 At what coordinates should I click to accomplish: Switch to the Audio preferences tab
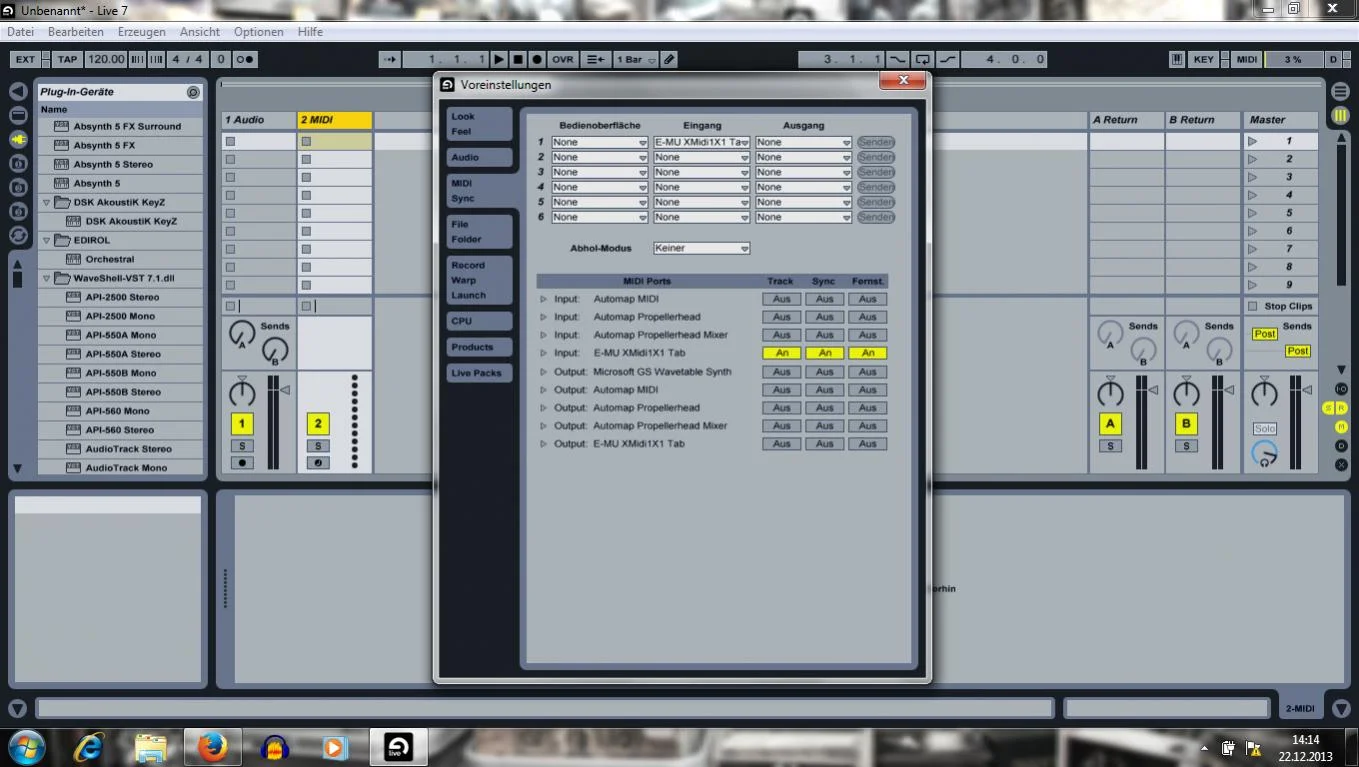[x=480, y=158]
